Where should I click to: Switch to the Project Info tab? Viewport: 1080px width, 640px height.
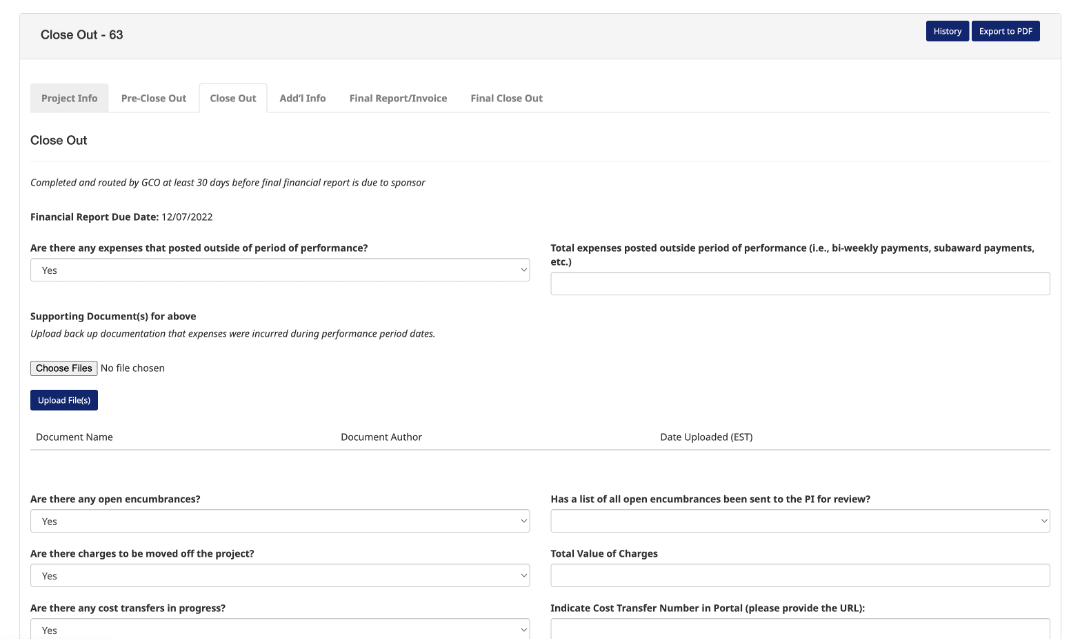[x=69, y=98]
